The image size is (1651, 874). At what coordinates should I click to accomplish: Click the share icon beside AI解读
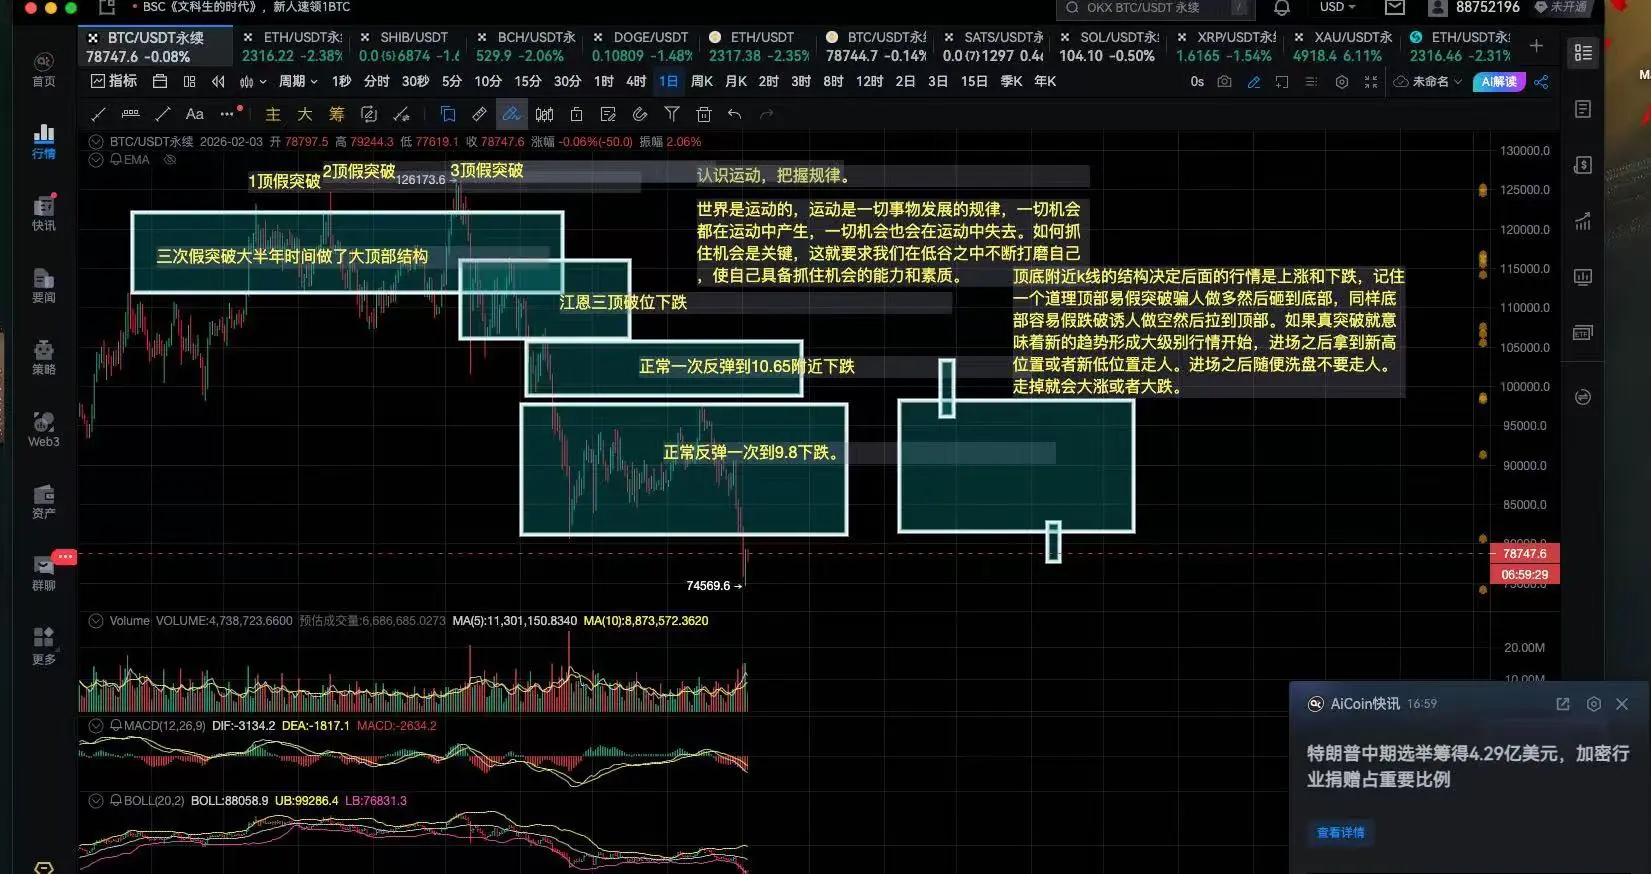[1541, 82]
